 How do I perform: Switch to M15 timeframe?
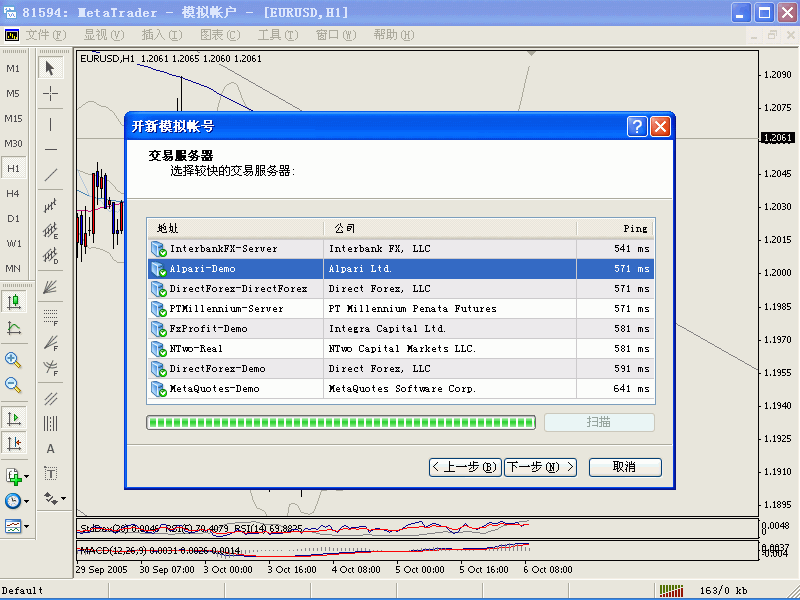pyautogui.click(x=13, y=118)
